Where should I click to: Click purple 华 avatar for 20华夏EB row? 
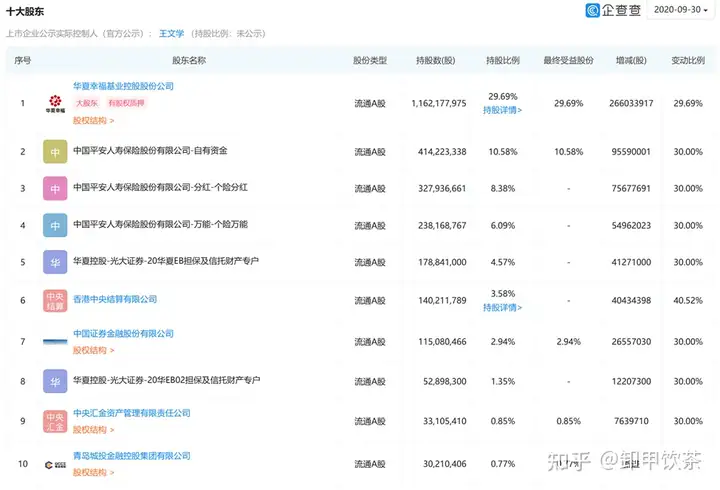tap(55, 262)
